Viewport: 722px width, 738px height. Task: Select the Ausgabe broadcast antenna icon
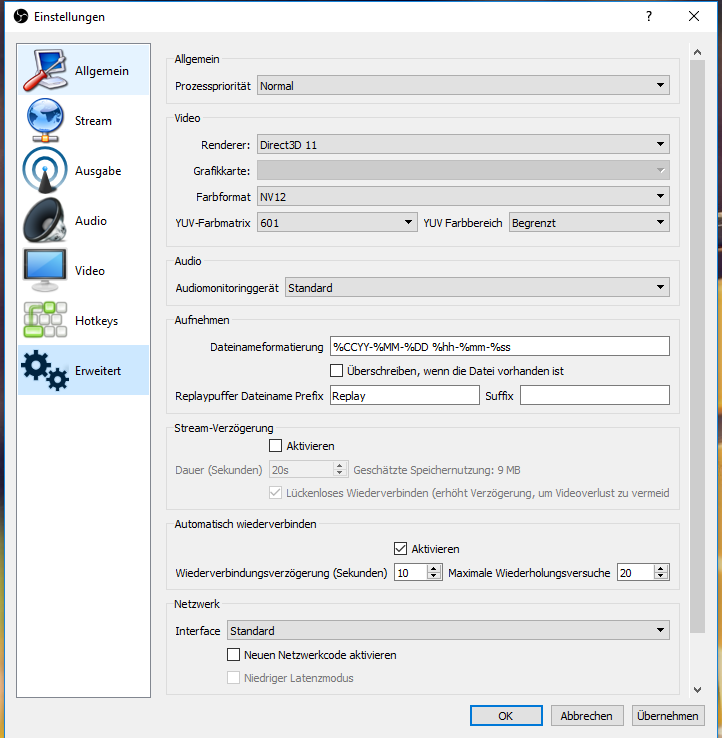44,171
